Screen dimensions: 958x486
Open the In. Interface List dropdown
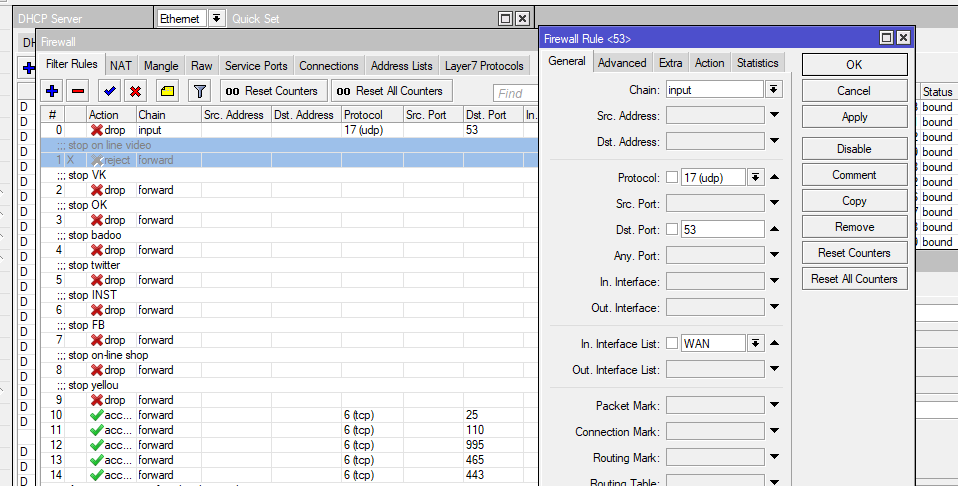click(755, 344)
